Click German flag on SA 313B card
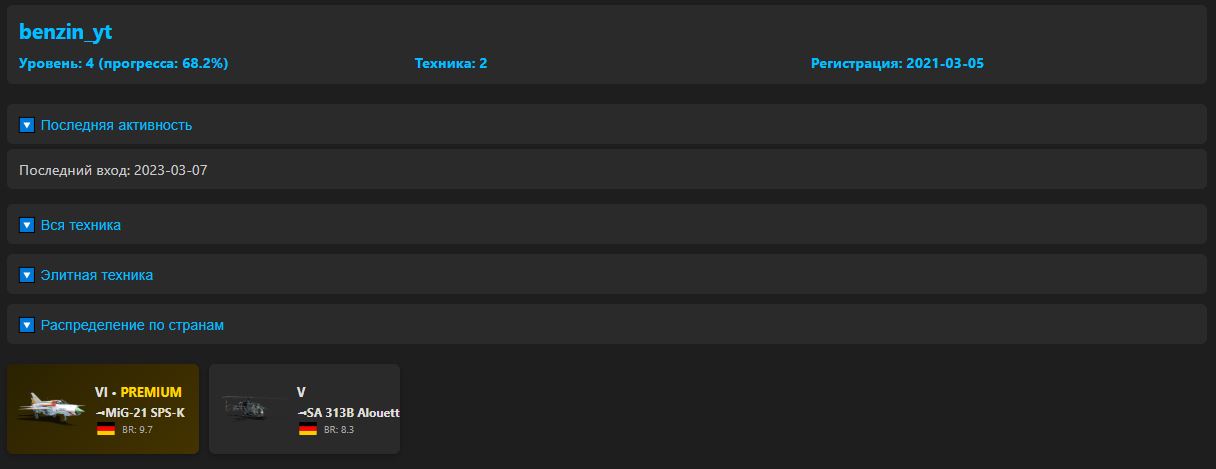This screenshot has width=1216, height=469. click(307, 429)
